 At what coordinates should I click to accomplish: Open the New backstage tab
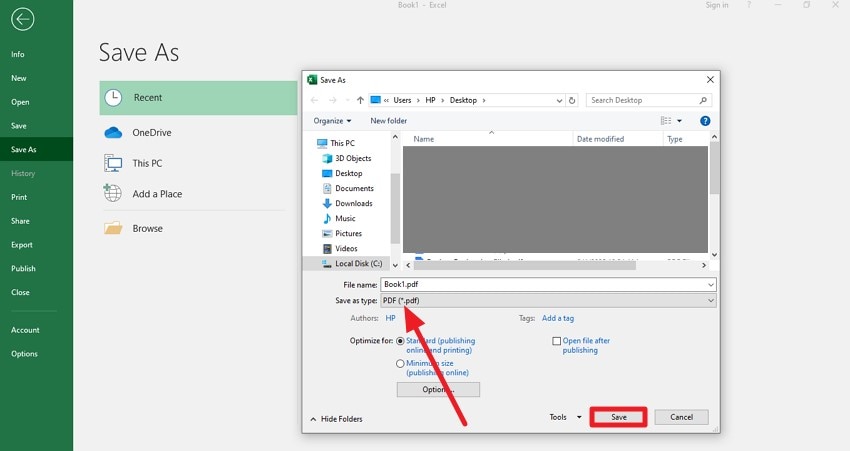coord(18,78)
